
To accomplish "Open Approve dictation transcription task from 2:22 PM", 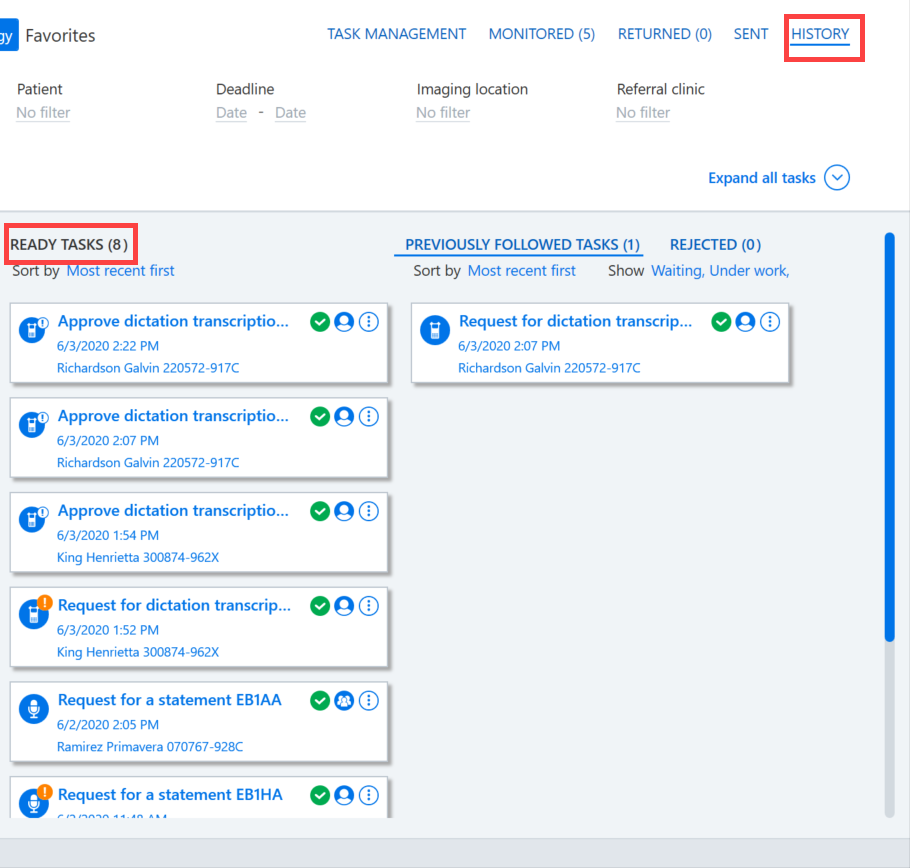I will pos(173,321).
